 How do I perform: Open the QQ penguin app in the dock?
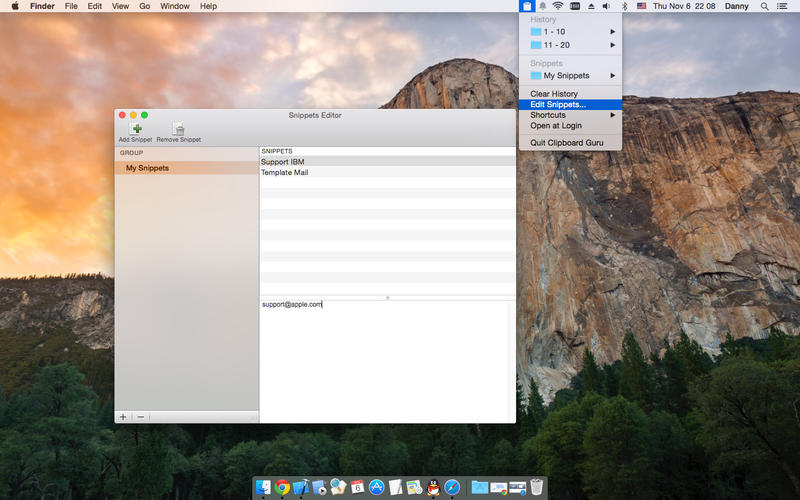[433, 487]
